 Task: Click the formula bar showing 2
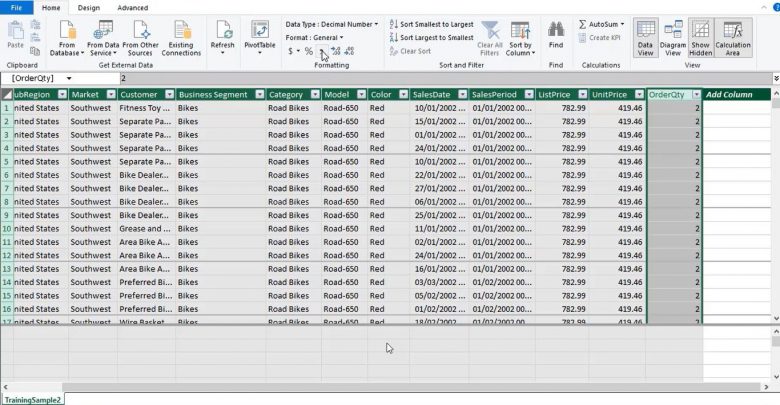pyautogui.click(x=445, y=79)
